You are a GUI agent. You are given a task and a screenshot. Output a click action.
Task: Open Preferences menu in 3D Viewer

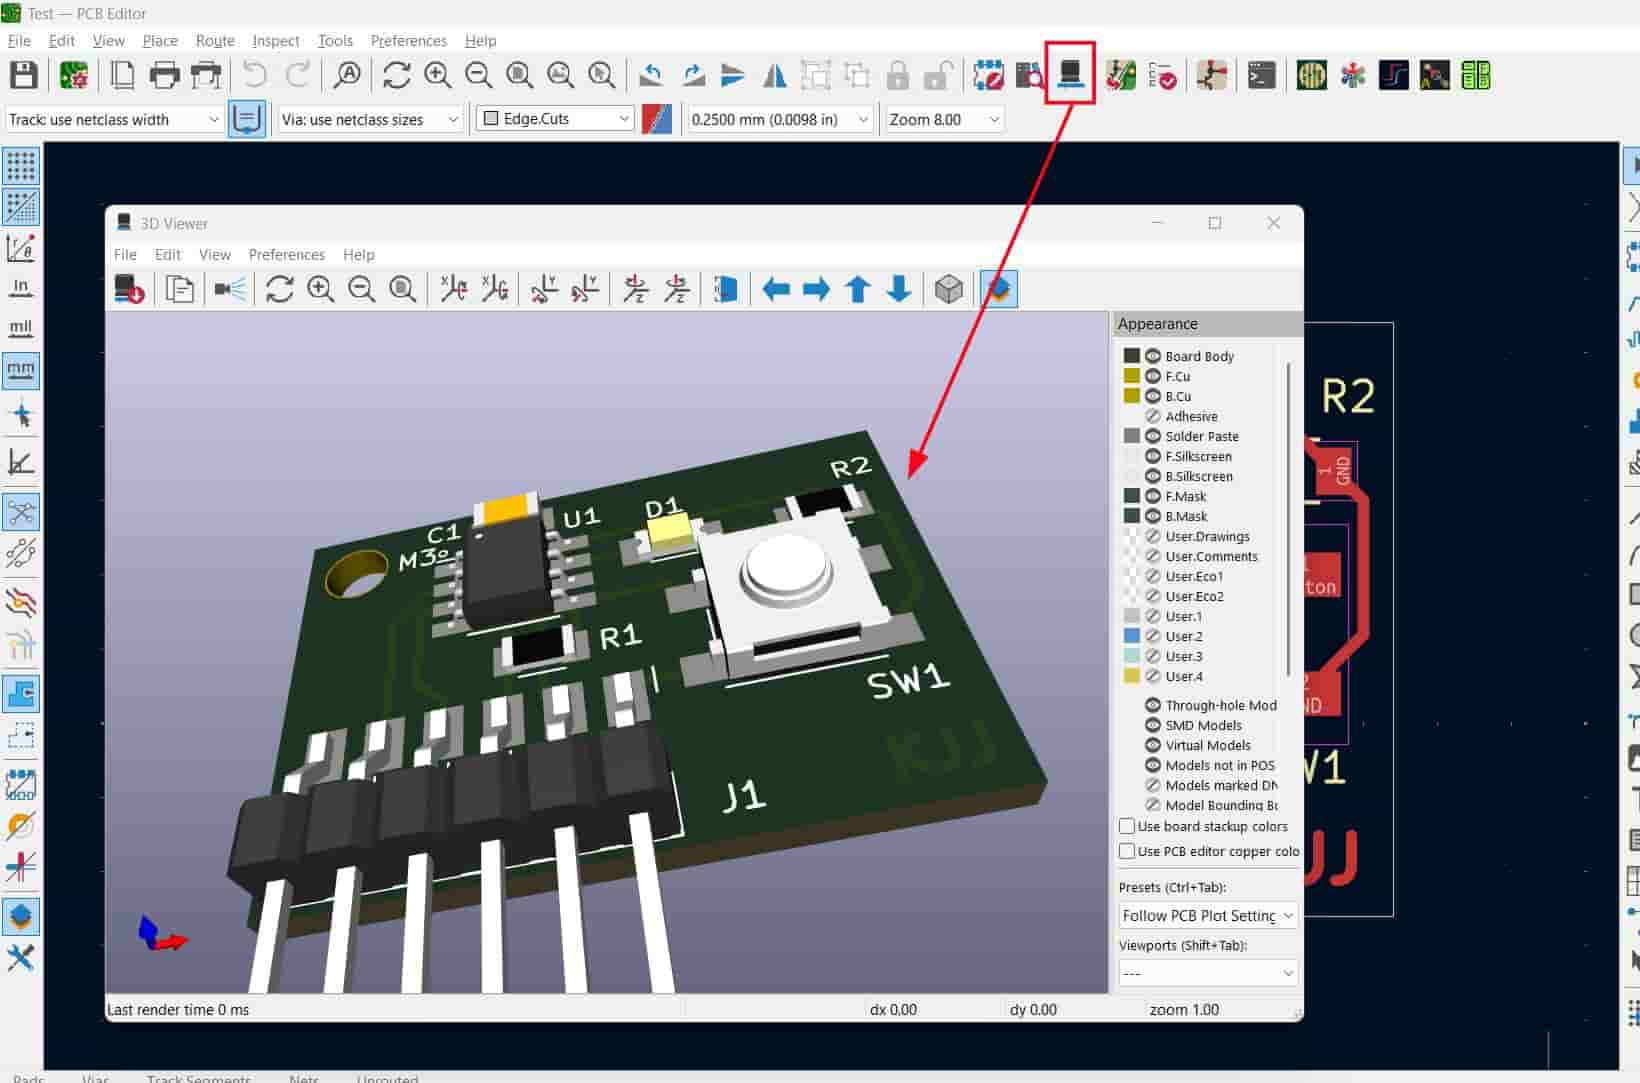click(286, 255)
